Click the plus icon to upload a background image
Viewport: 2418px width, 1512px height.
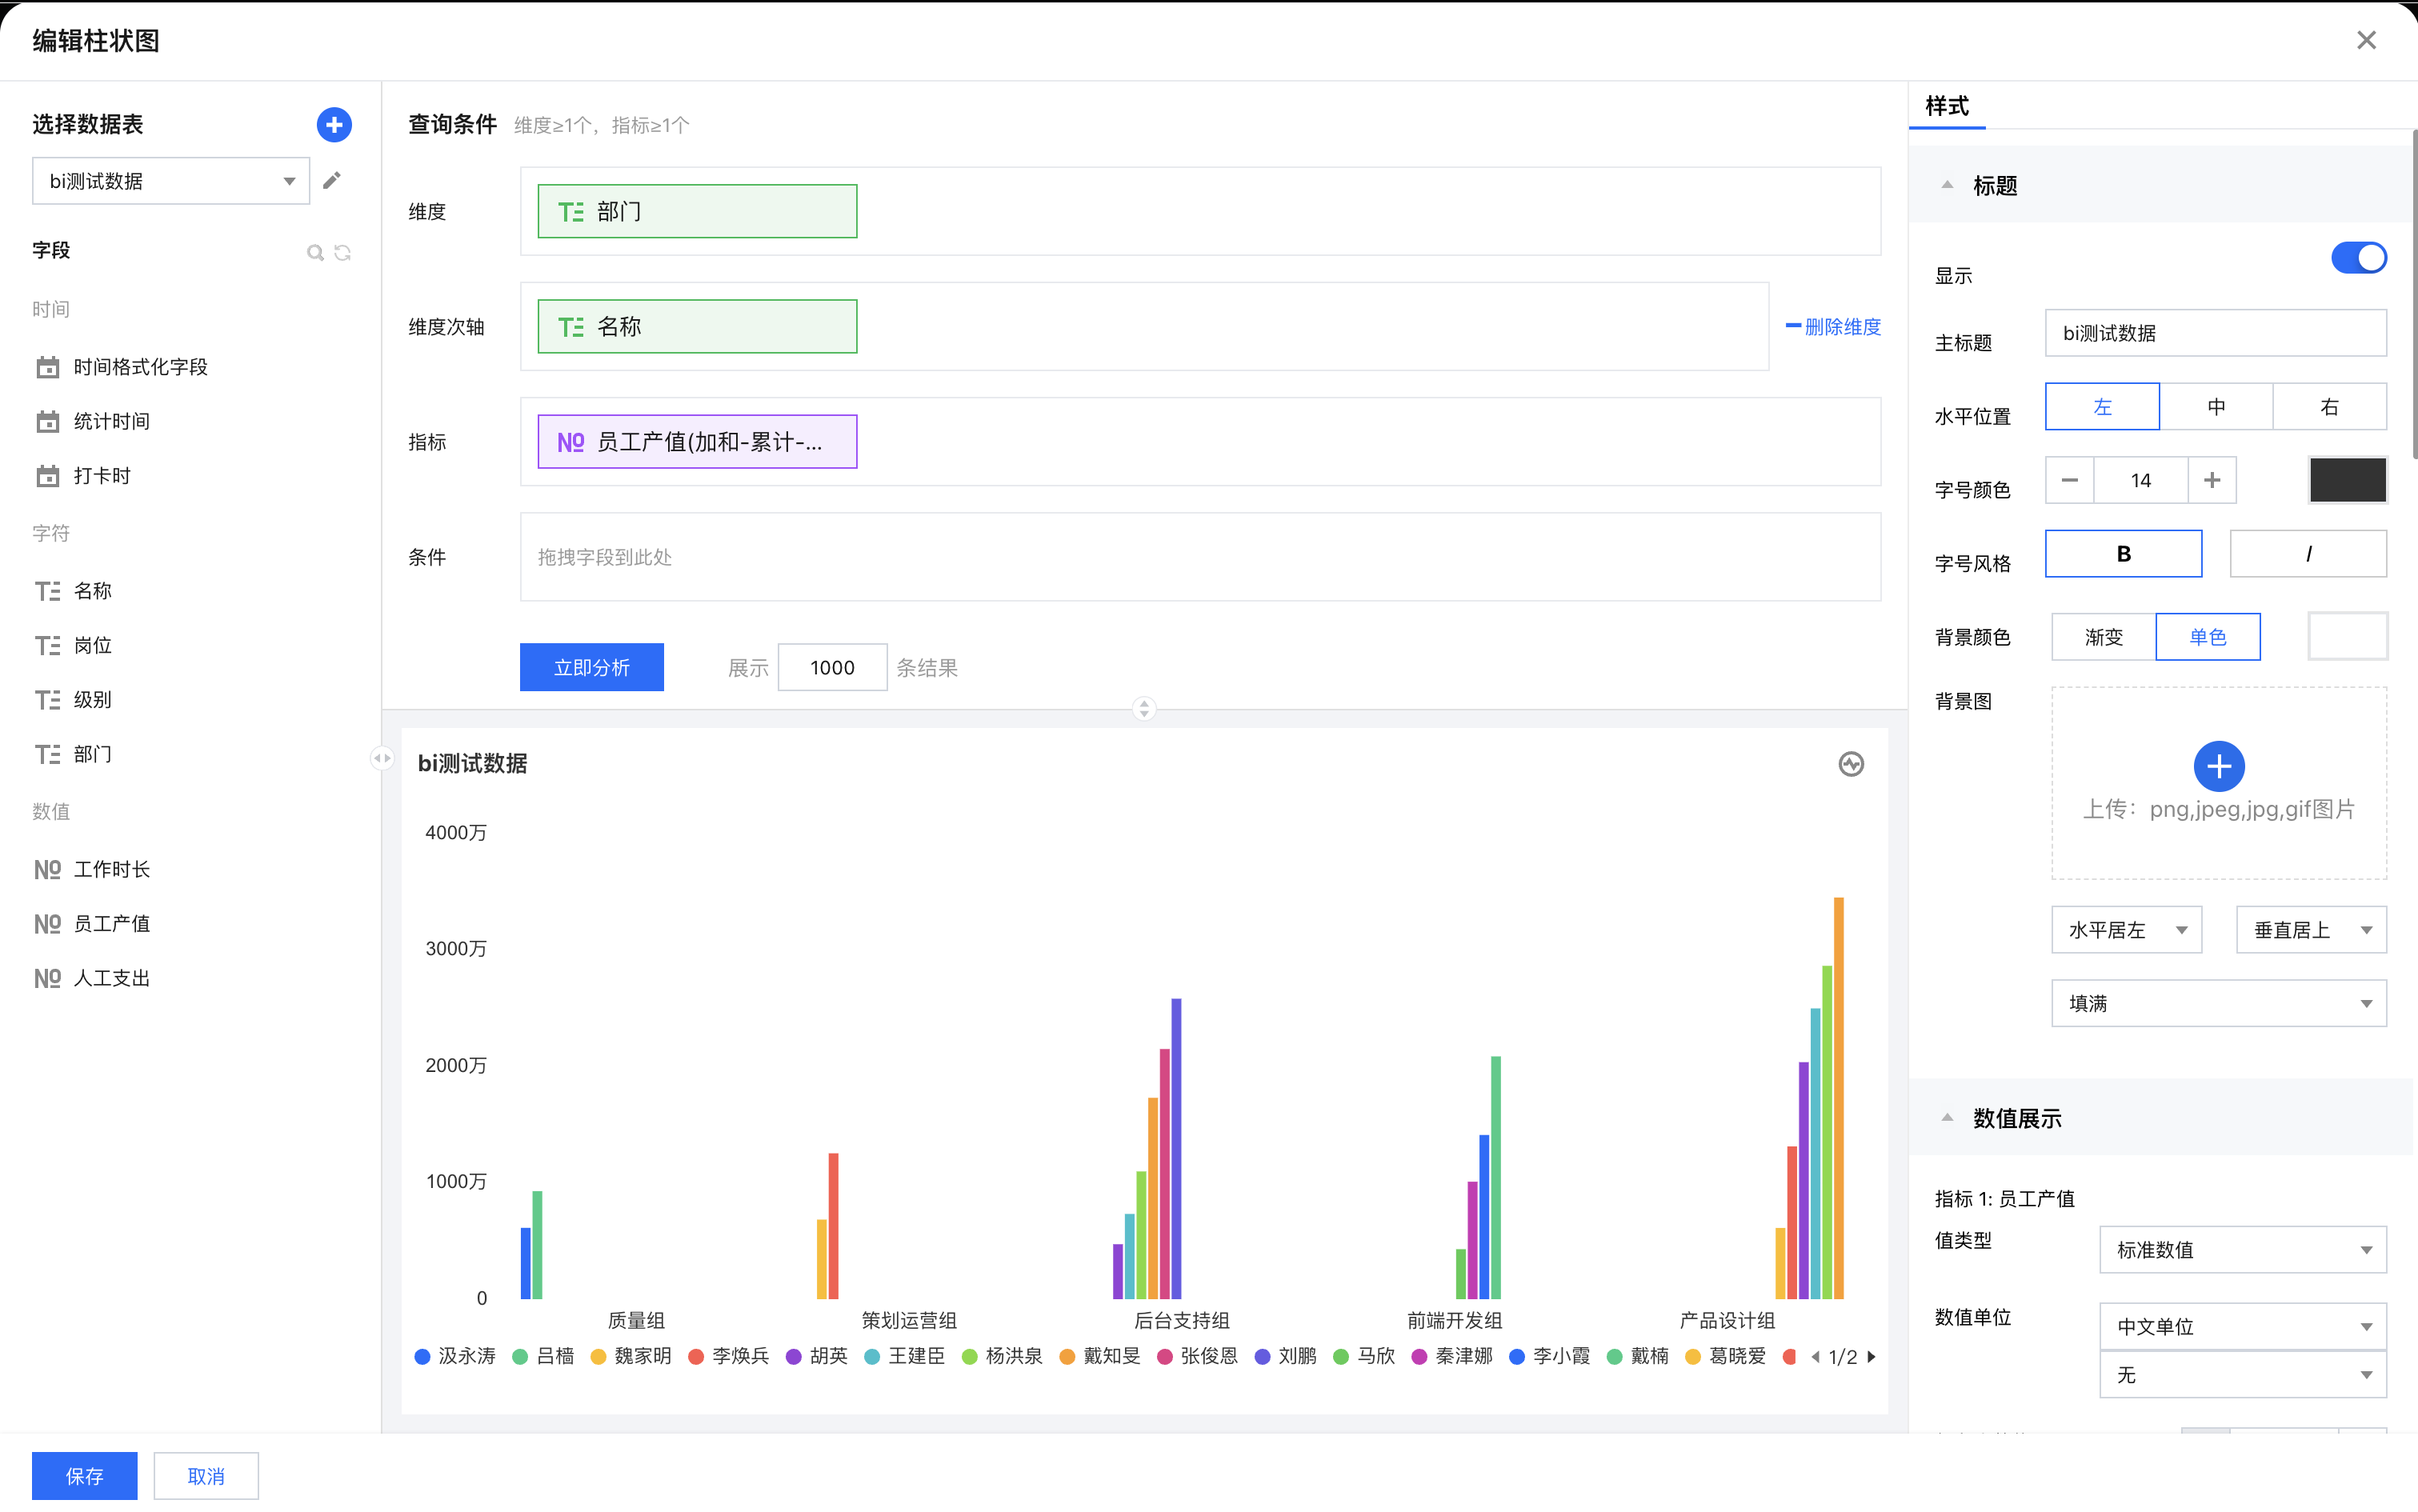2218,766
